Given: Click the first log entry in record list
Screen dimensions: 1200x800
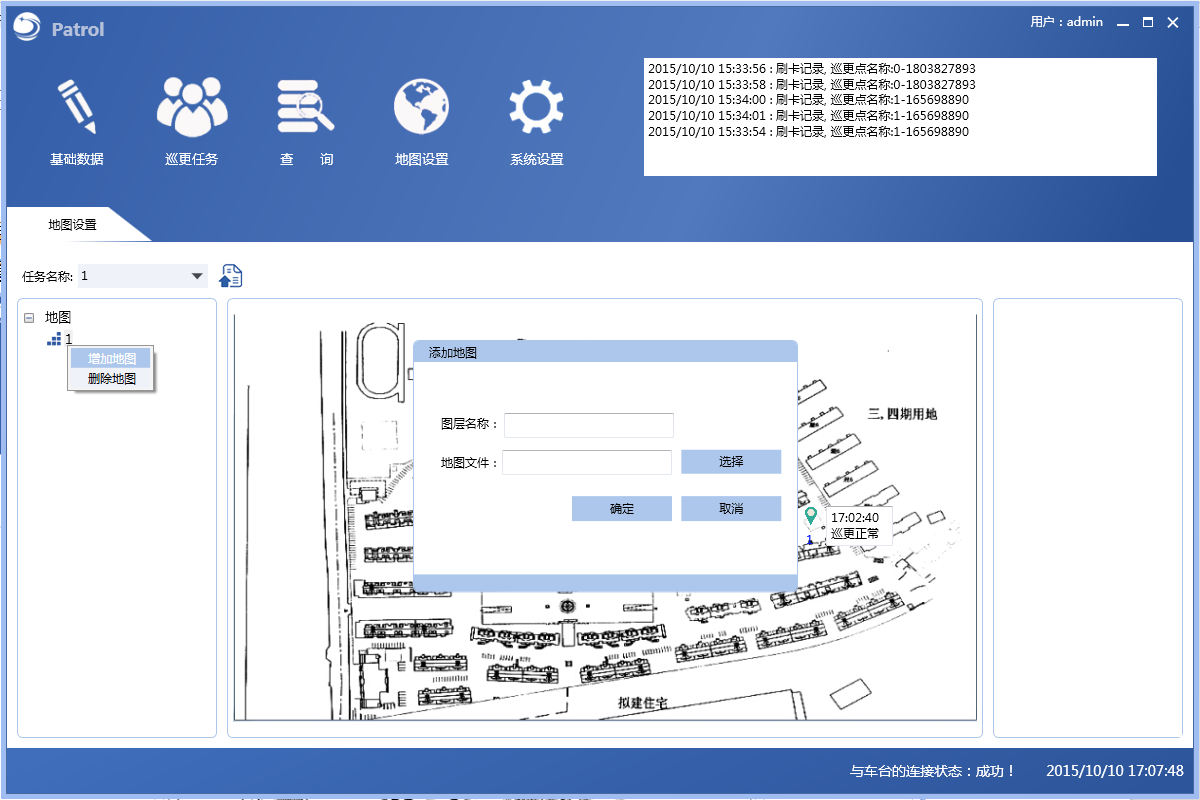Looking at the screenshot, I should coord(811,69).
